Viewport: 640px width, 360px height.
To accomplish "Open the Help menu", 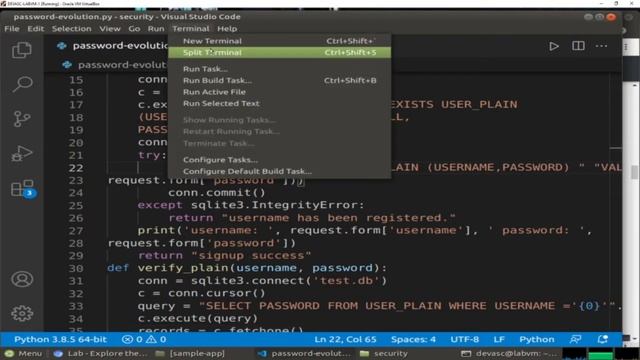I will pyautogui.click(x=227, y=29).
